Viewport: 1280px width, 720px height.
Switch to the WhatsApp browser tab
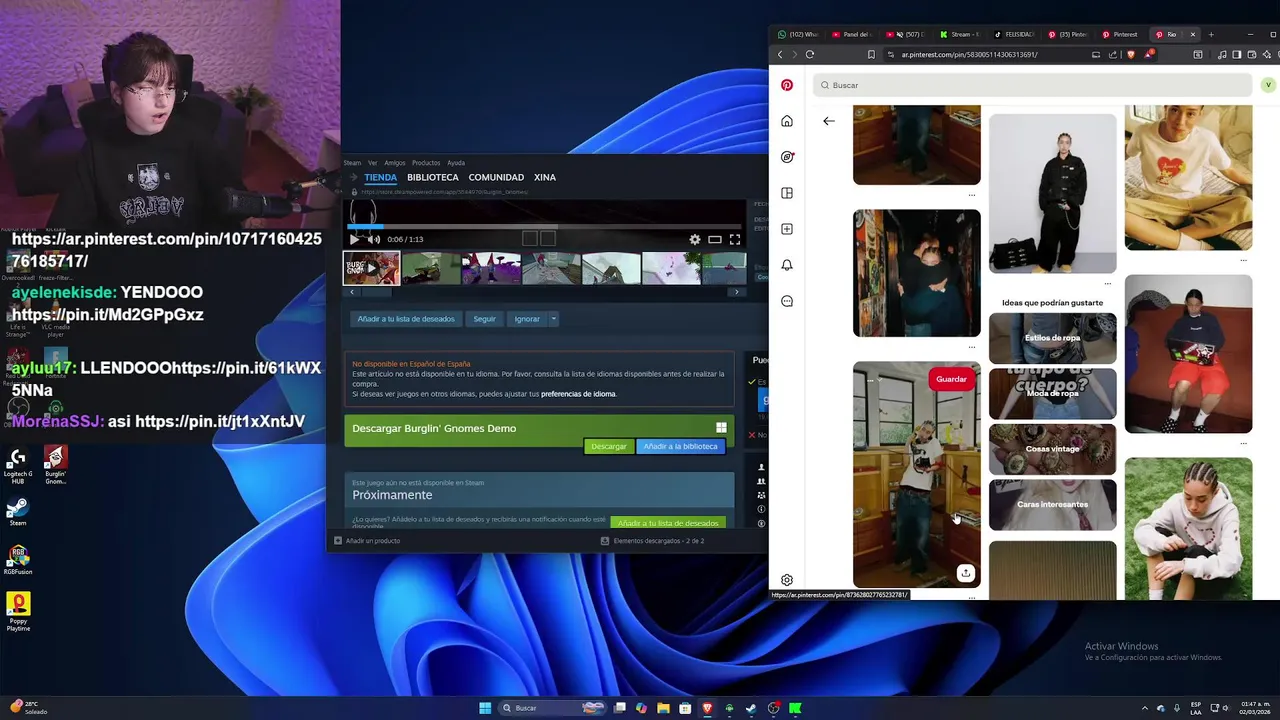click(797, 34)
